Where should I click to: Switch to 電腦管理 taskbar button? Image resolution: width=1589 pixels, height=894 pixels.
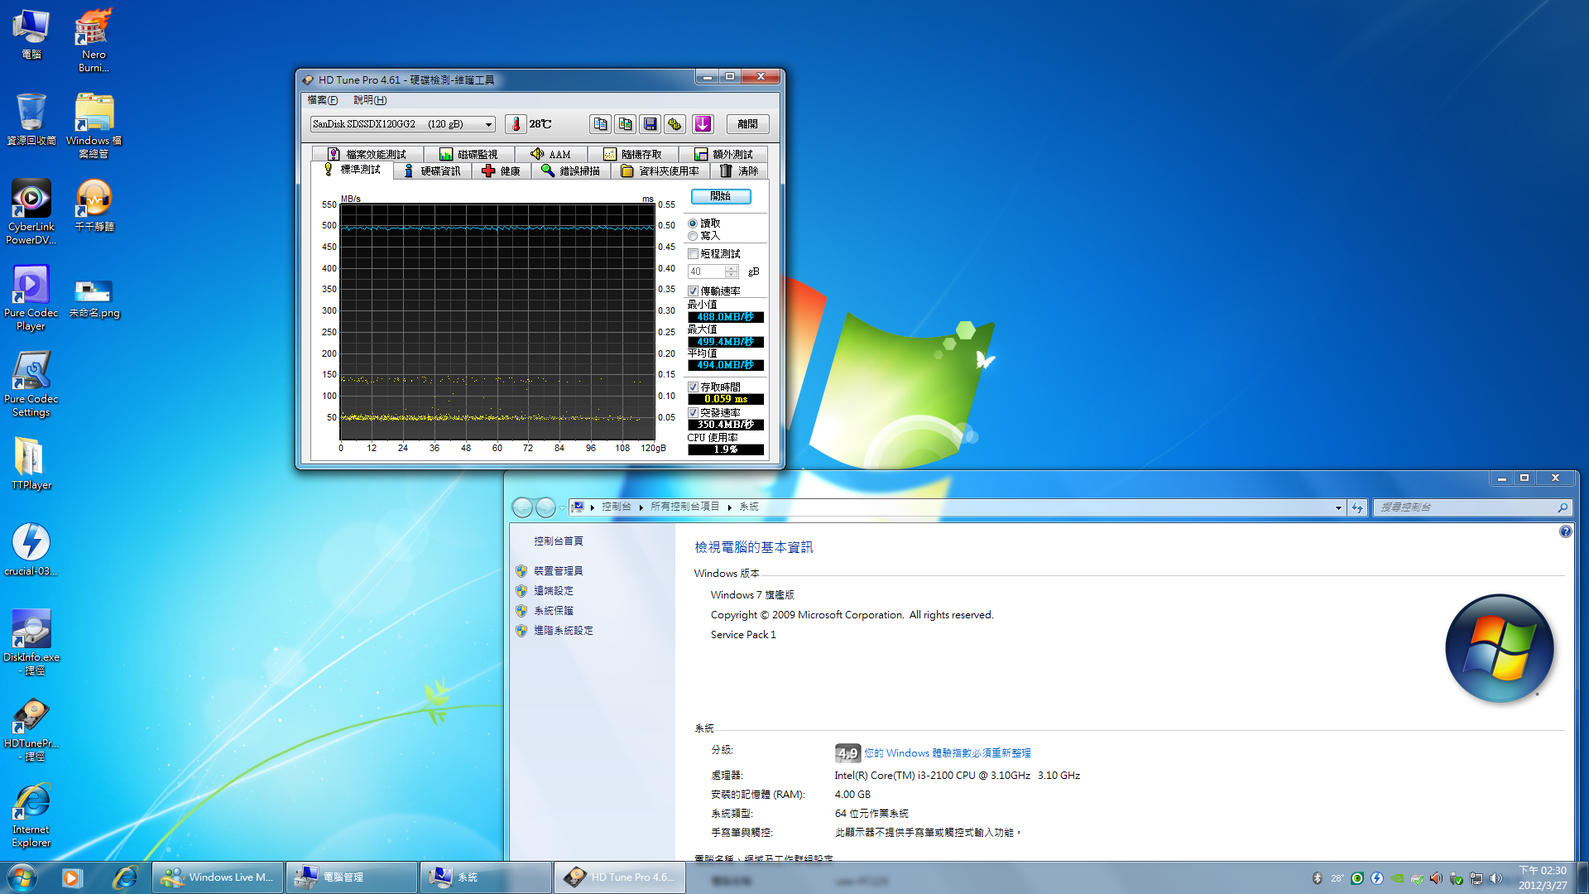pyautogui.click(x=352, y=877)
